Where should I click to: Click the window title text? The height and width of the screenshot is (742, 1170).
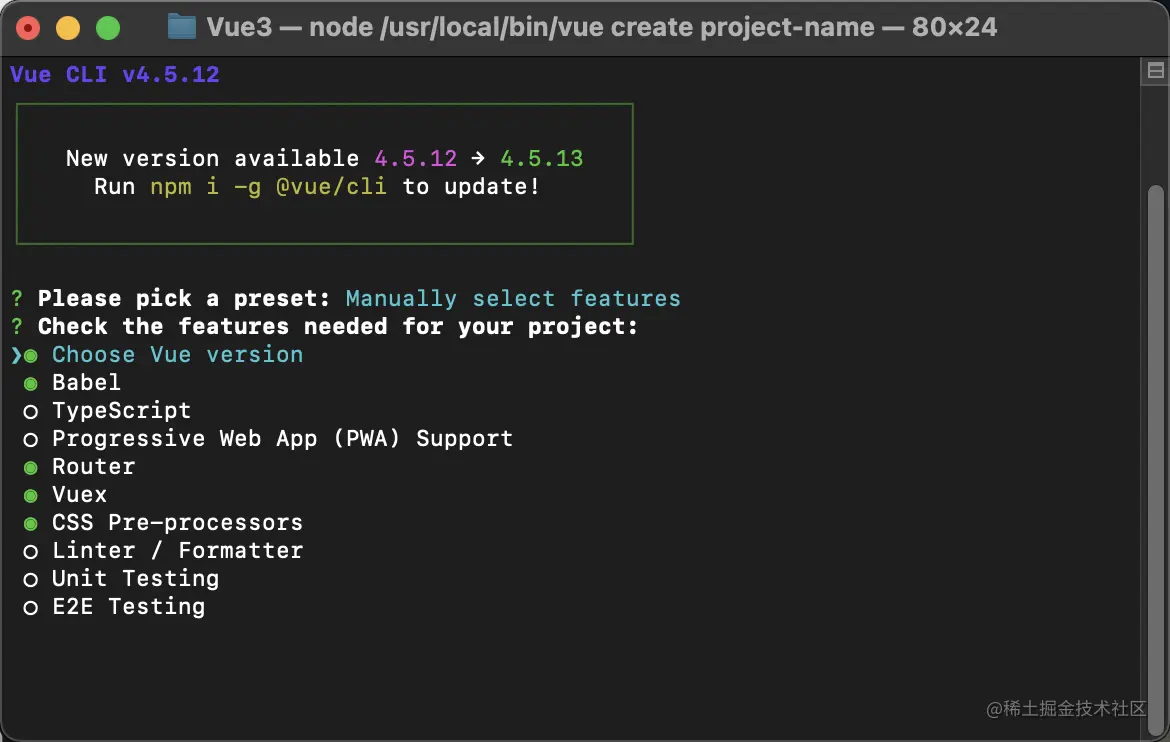pyautogui.click(x=601, y=27)
